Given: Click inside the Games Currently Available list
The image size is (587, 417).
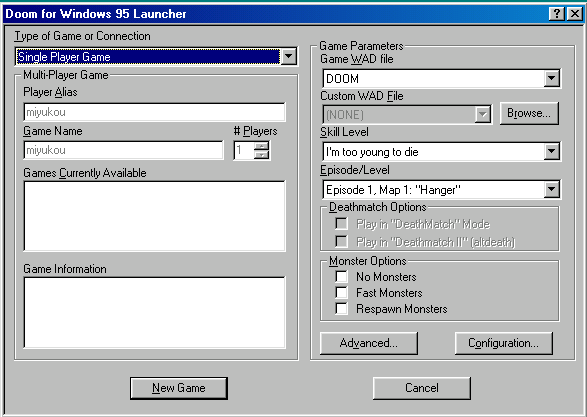Looking at the screenshot, I should (x=154, y=216).
